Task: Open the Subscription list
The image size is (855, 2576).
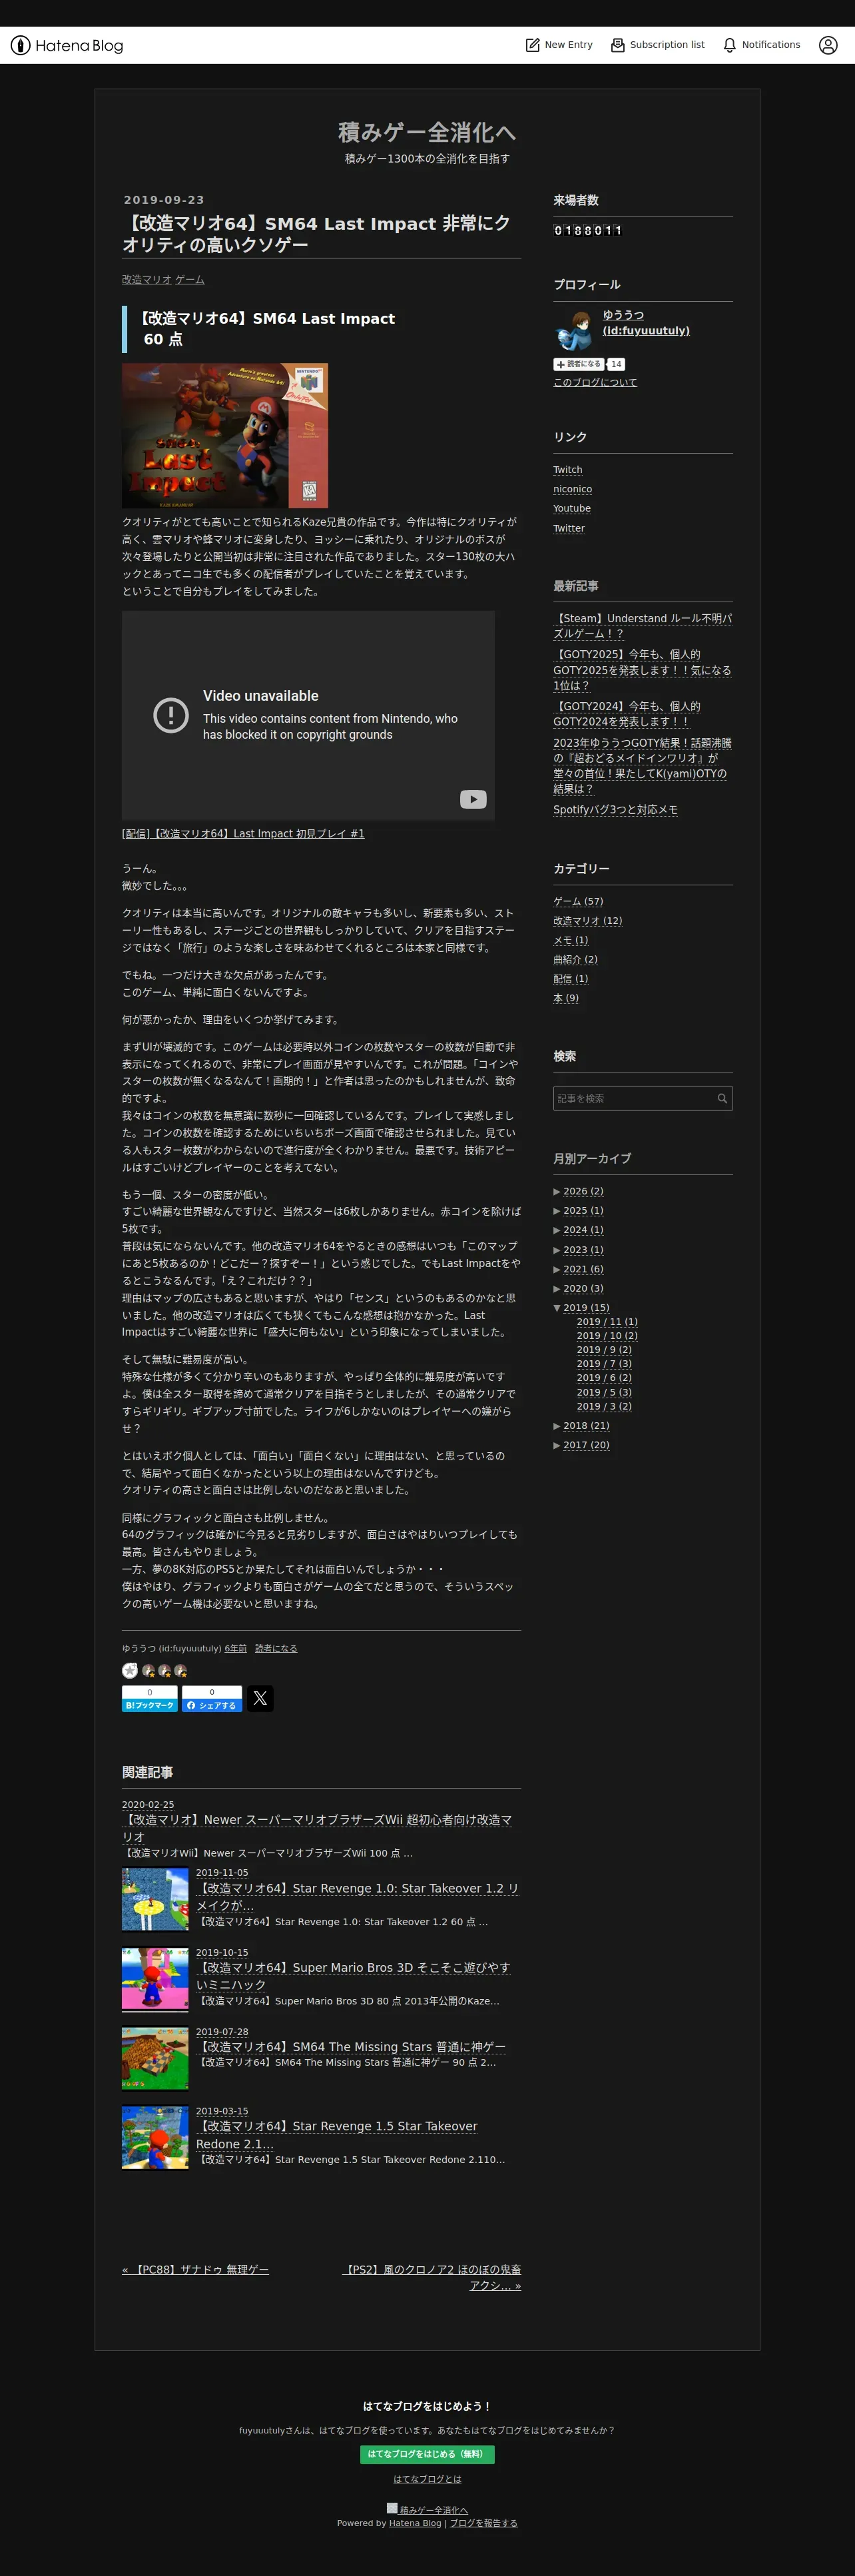Action: tap(657, 45)
